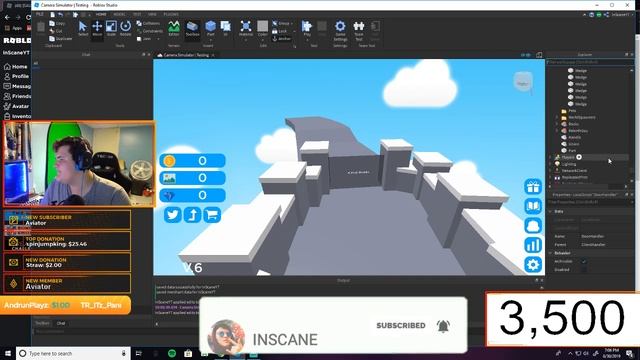Open the Material picker icon
This screenshot has width=640, height=360.
(246, 27)
